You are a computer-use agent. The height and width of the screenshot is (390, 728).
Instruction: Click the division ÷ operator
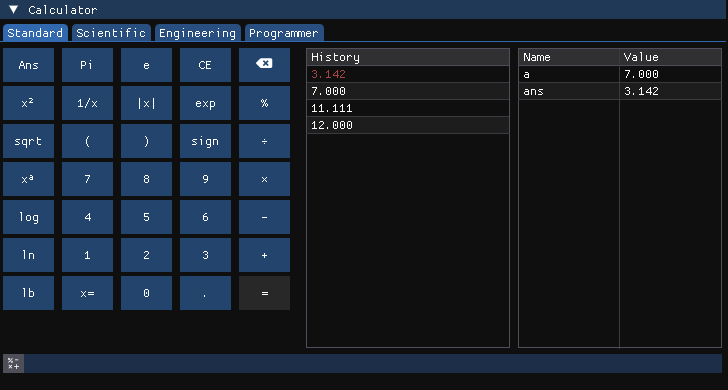(x=264, y=141)
